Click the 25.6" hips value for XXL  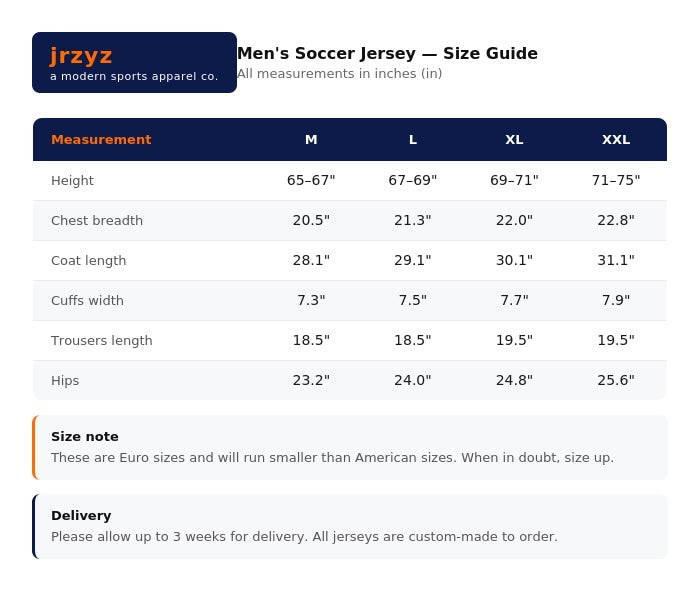616,380
